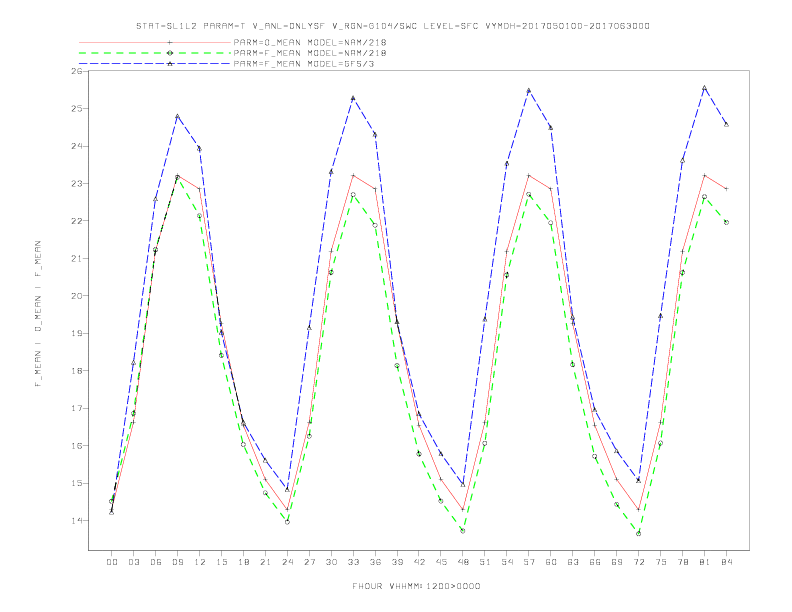Click y-axis tick value 19
792x612 pixels.
click(x=77, y=333)
